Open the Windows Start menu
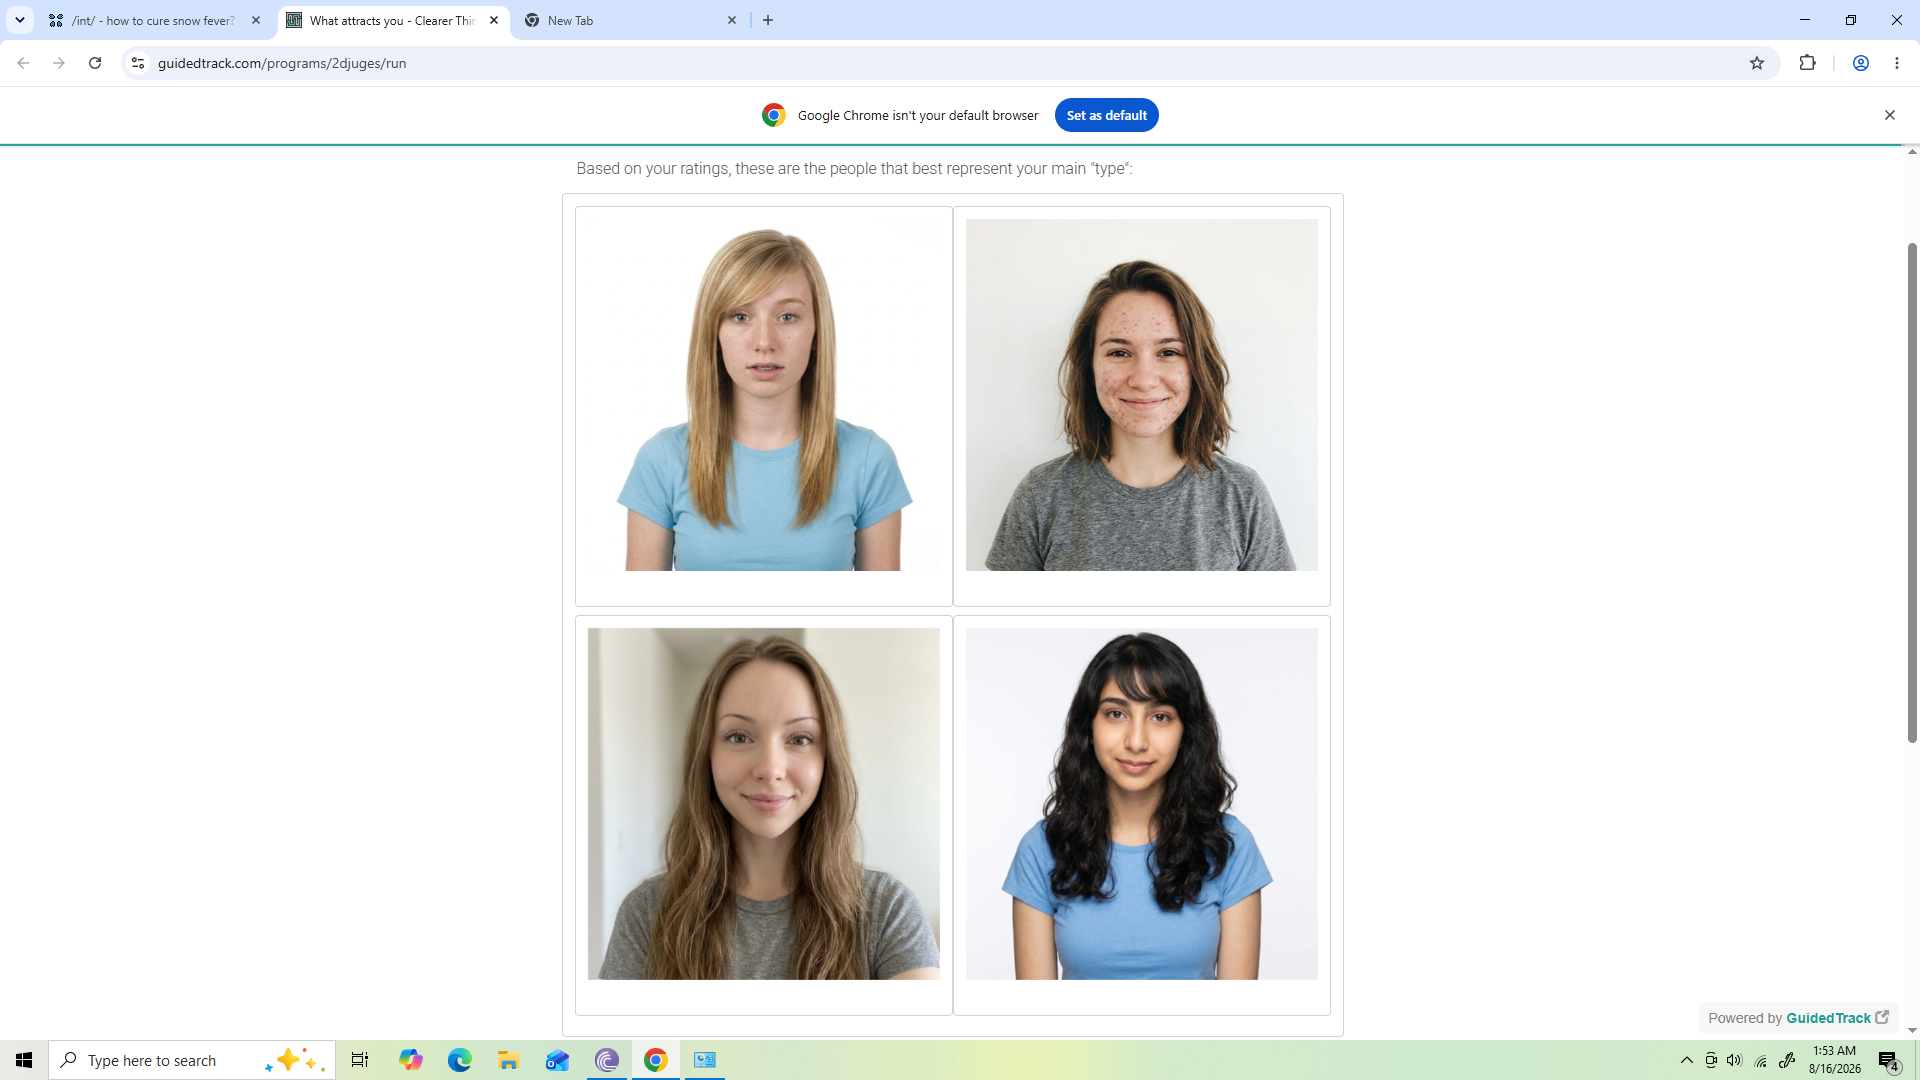Image resolution: width=1920 pixels, height=1080 pixels. pos(24,1060)
